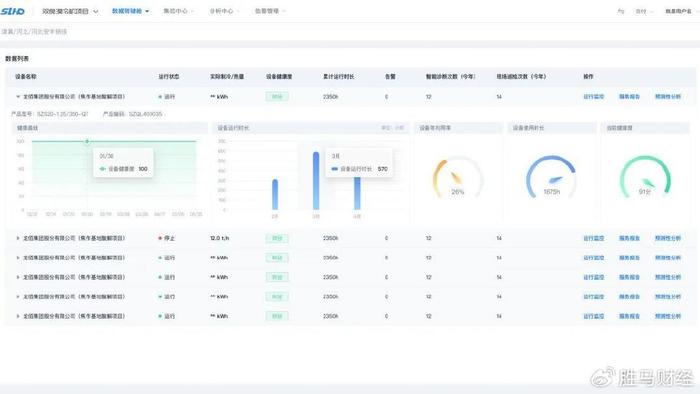Open the last action link in the stopped row
Viewport: 700px width, 394px height.
[668, 238]
